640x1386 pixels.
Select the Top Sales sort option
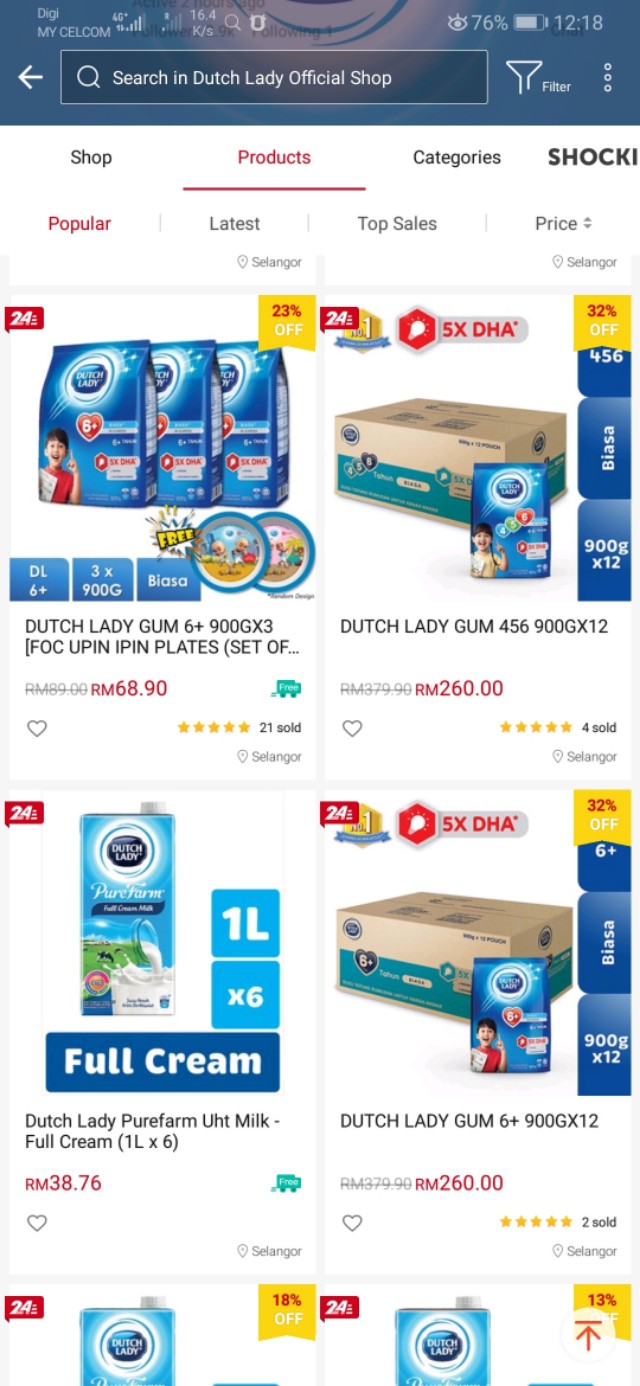click(x=397, y=223)
